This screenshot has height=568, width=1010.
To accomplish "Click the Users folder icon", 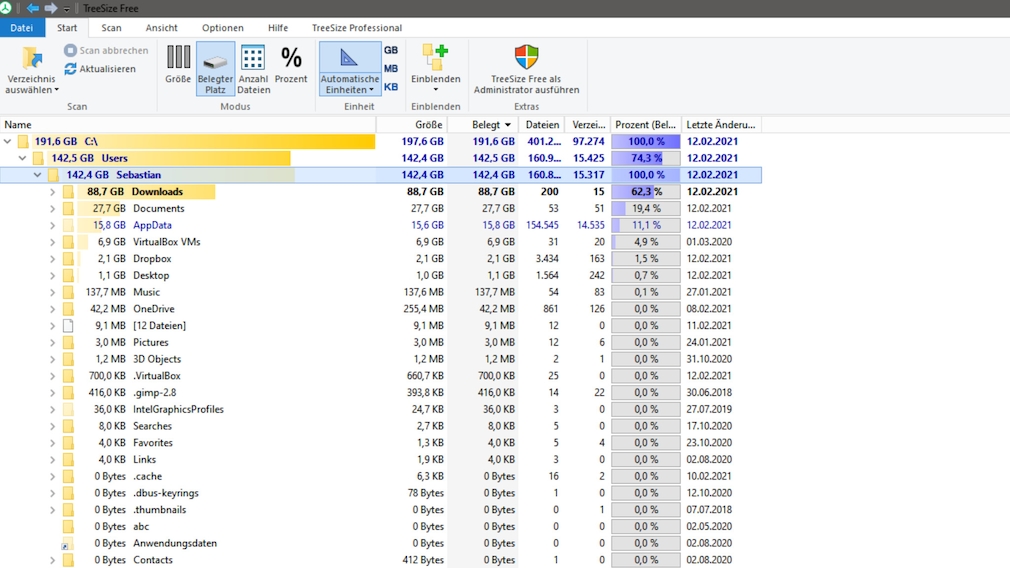I will [x=39, y=158].
